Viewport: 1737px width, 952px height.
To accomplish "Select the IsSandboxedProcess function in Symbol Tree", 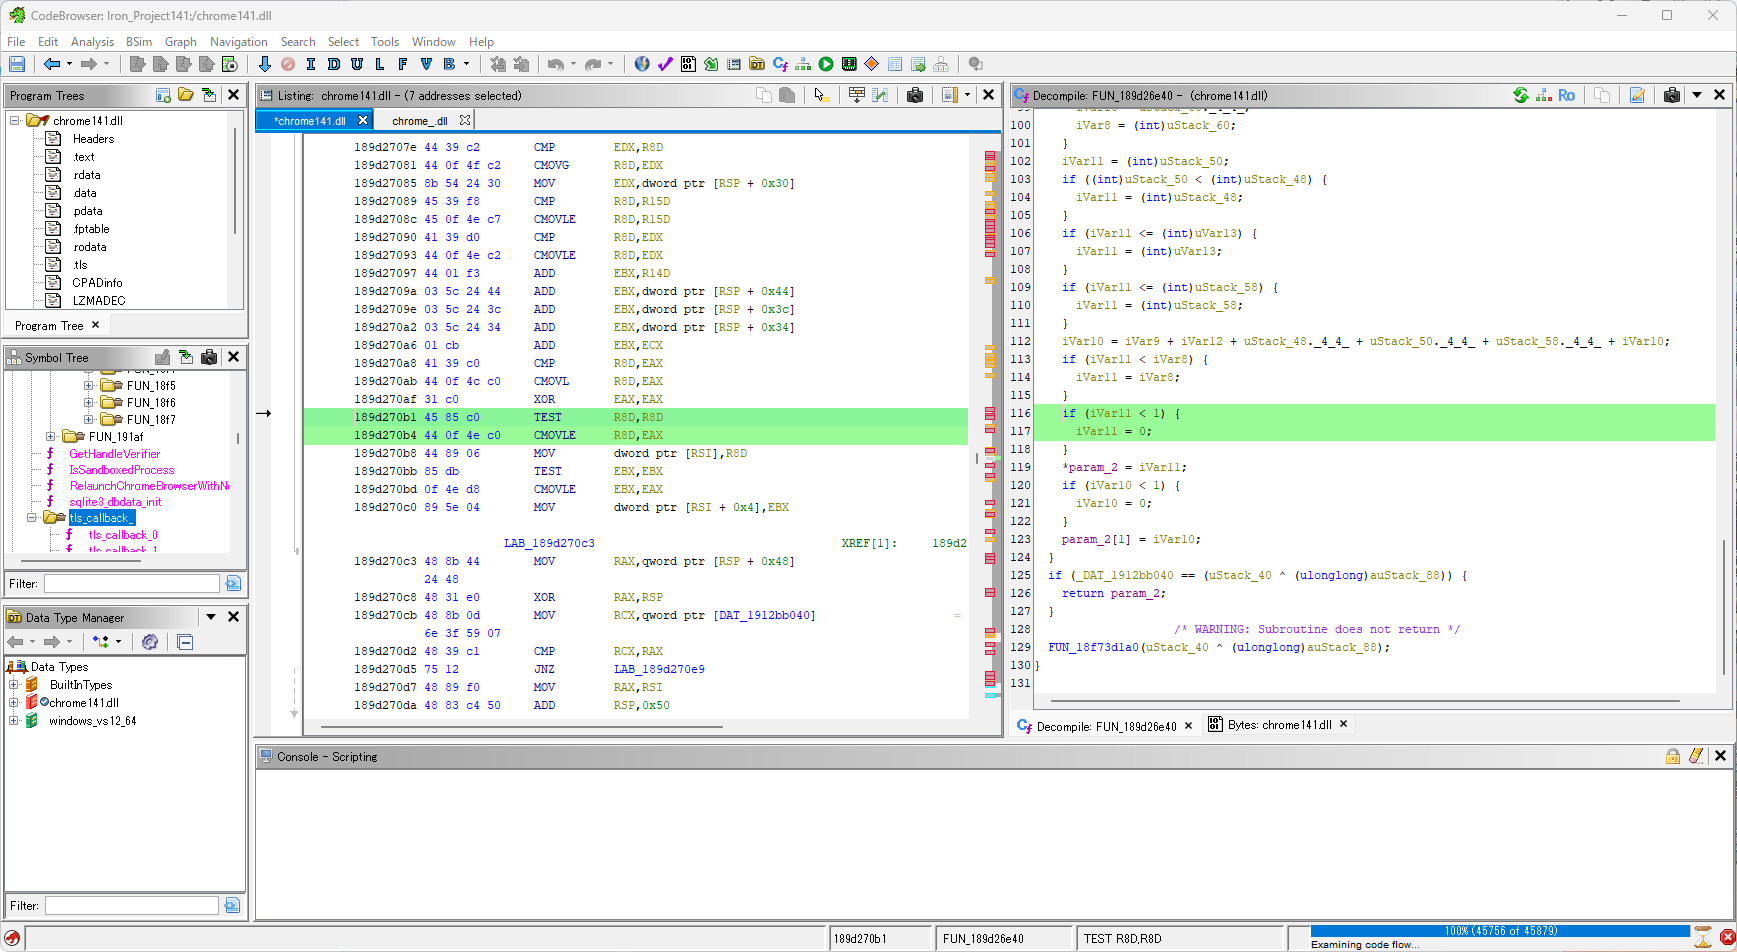I will [121, 470].
